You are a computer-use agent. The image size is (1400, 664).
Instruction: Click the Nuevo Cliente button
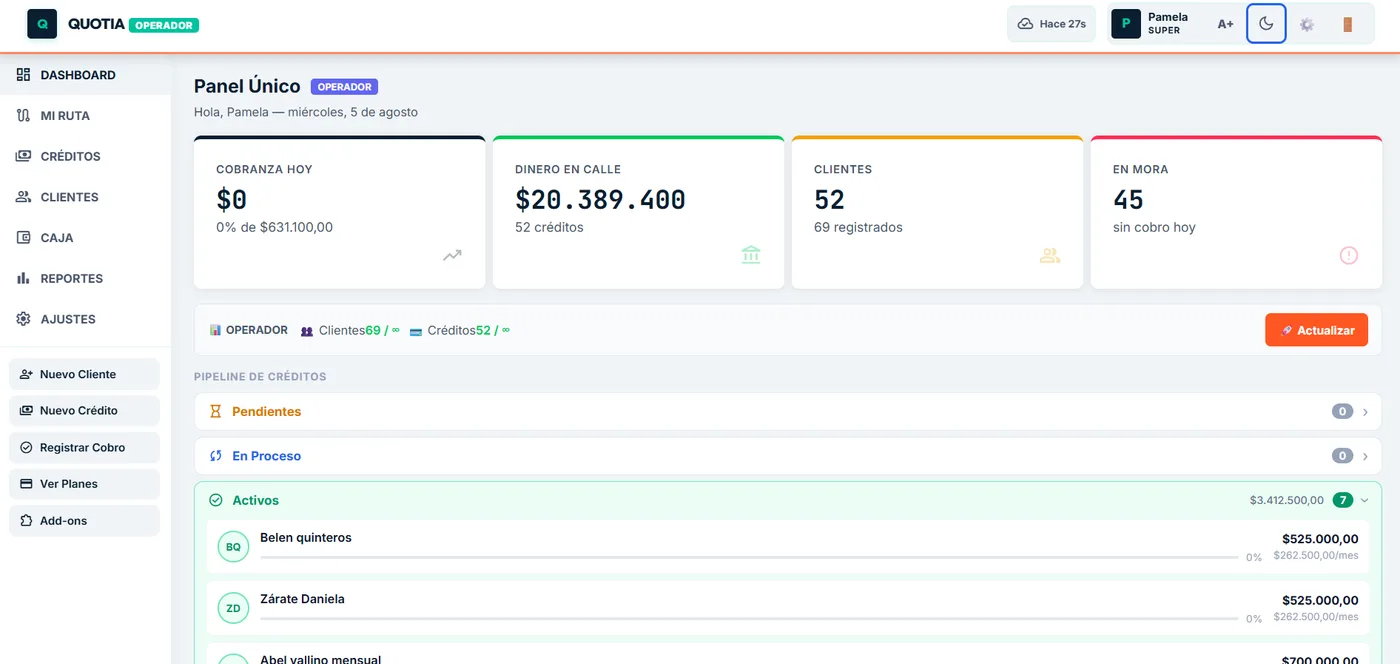coord(84,374)
